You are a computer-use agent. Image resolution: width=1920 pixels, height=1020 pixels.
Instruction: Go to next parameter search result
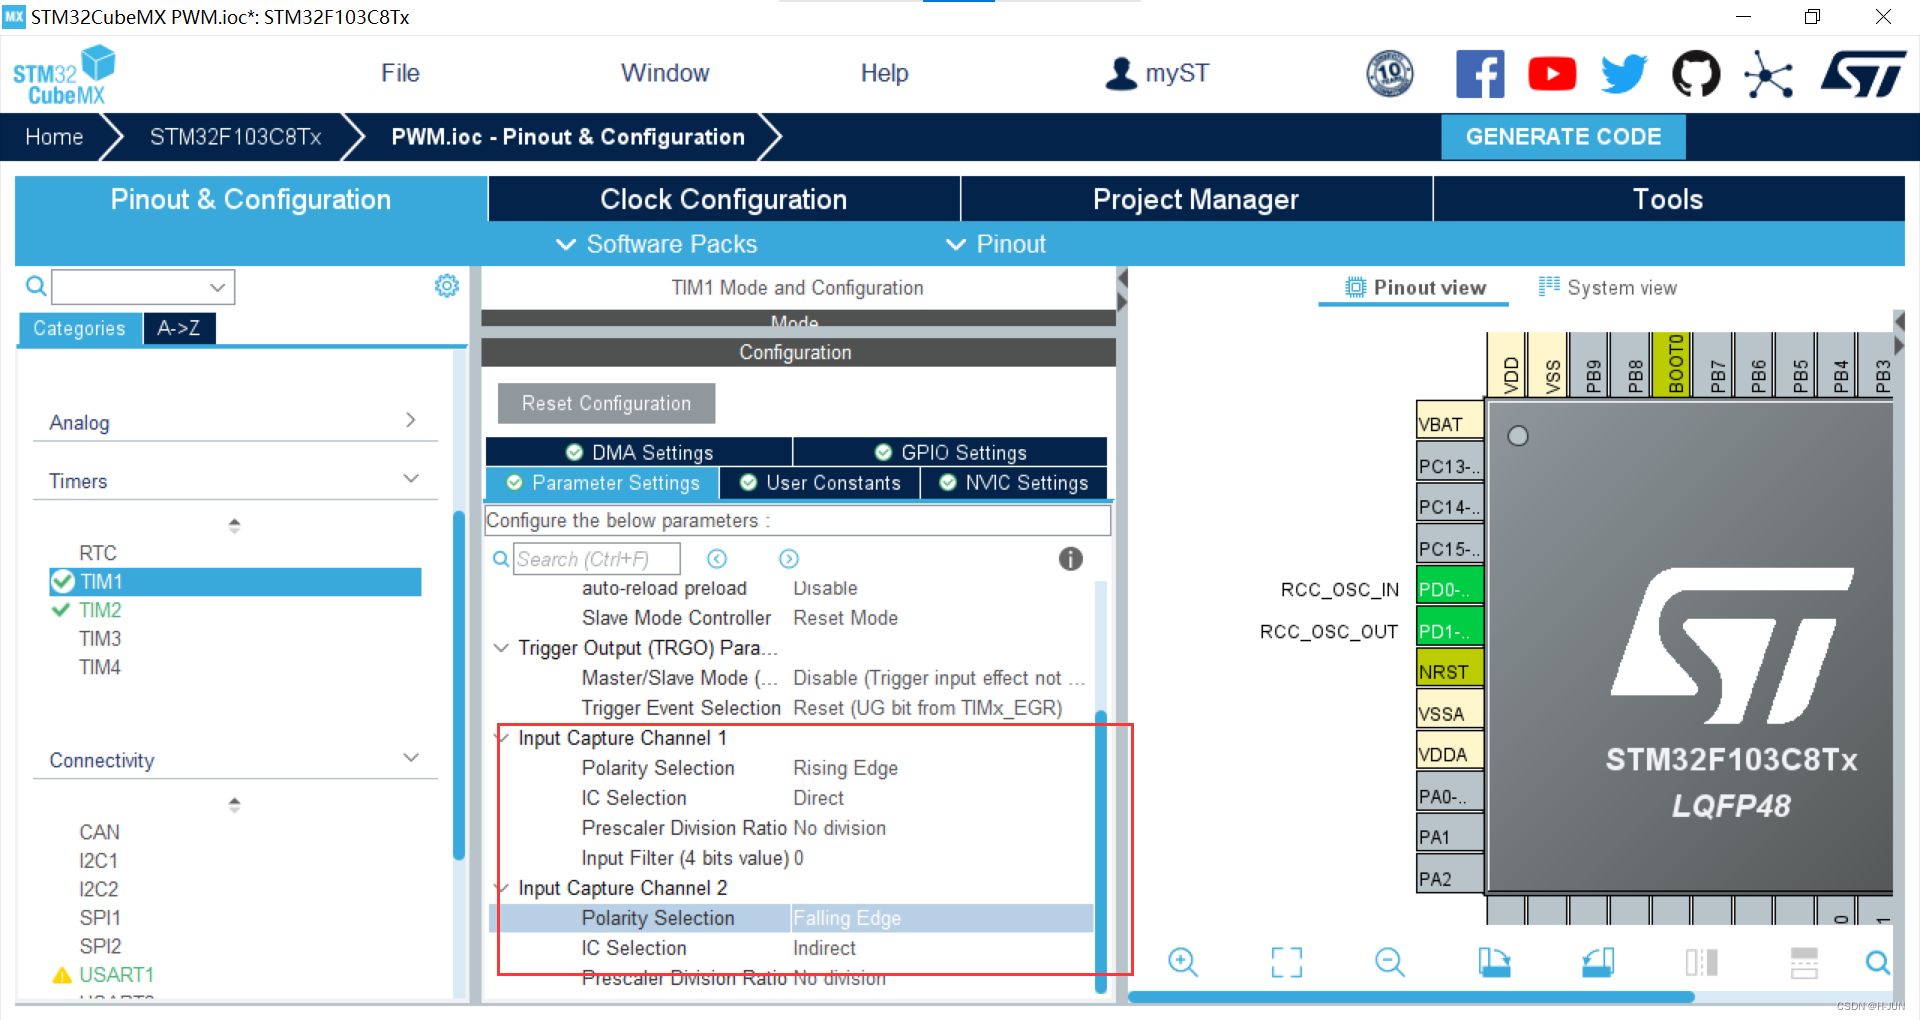point(789,559)
